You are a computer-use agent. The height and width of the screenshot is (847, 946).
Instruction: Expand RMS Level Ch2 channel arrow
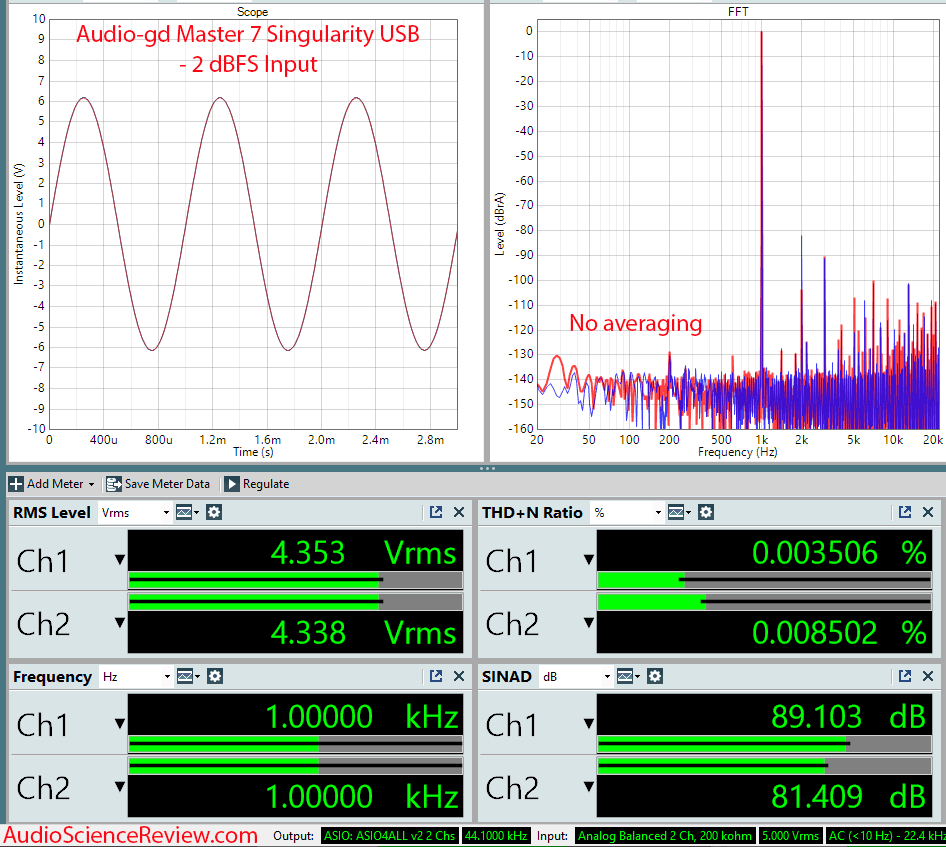[120, 623]
